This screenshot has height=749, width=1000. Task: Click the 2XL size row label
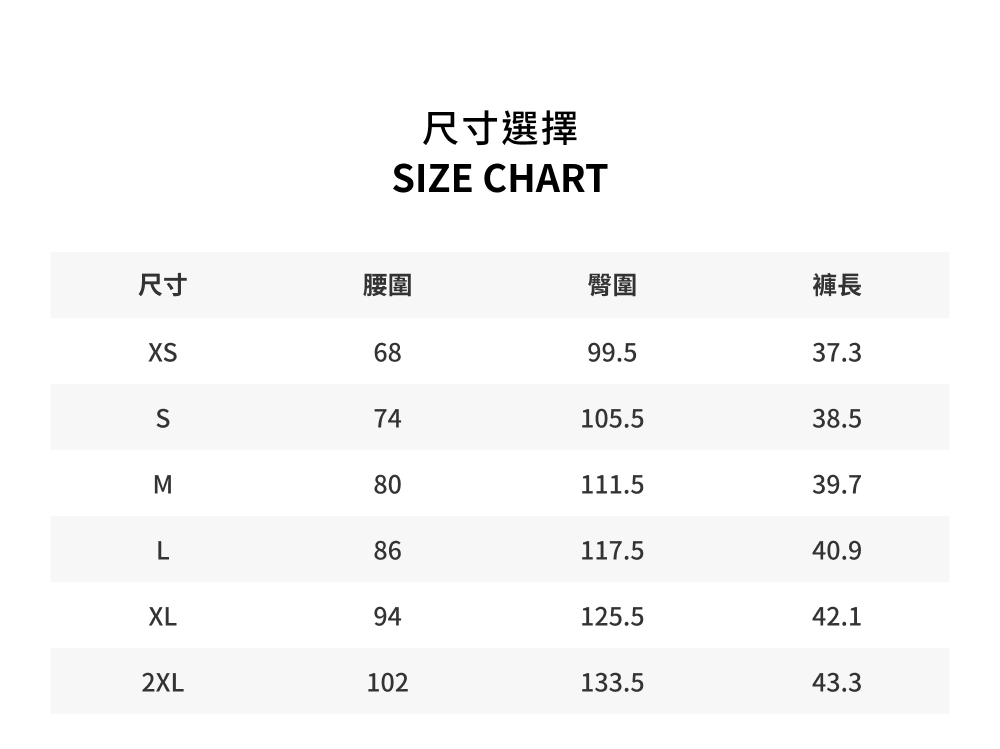(163, 683)
